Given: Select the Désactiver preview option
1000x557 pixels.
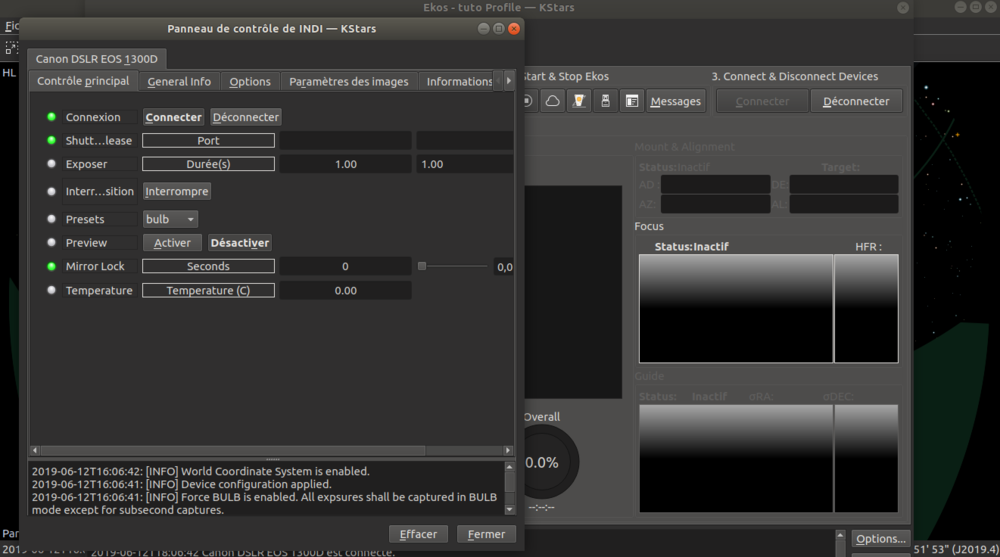Looking at the screenshot, I should click(x=240, y=242).
